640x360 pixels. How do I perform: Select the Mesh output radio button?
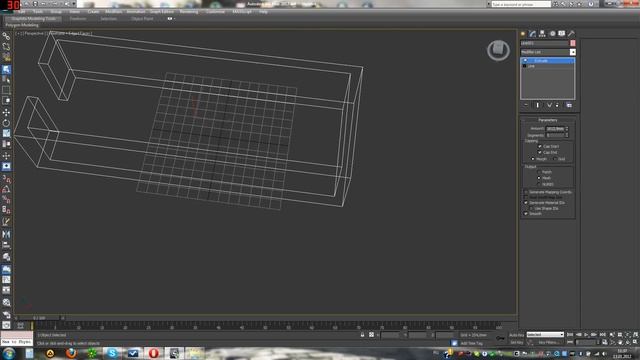(x=539, y=178)
